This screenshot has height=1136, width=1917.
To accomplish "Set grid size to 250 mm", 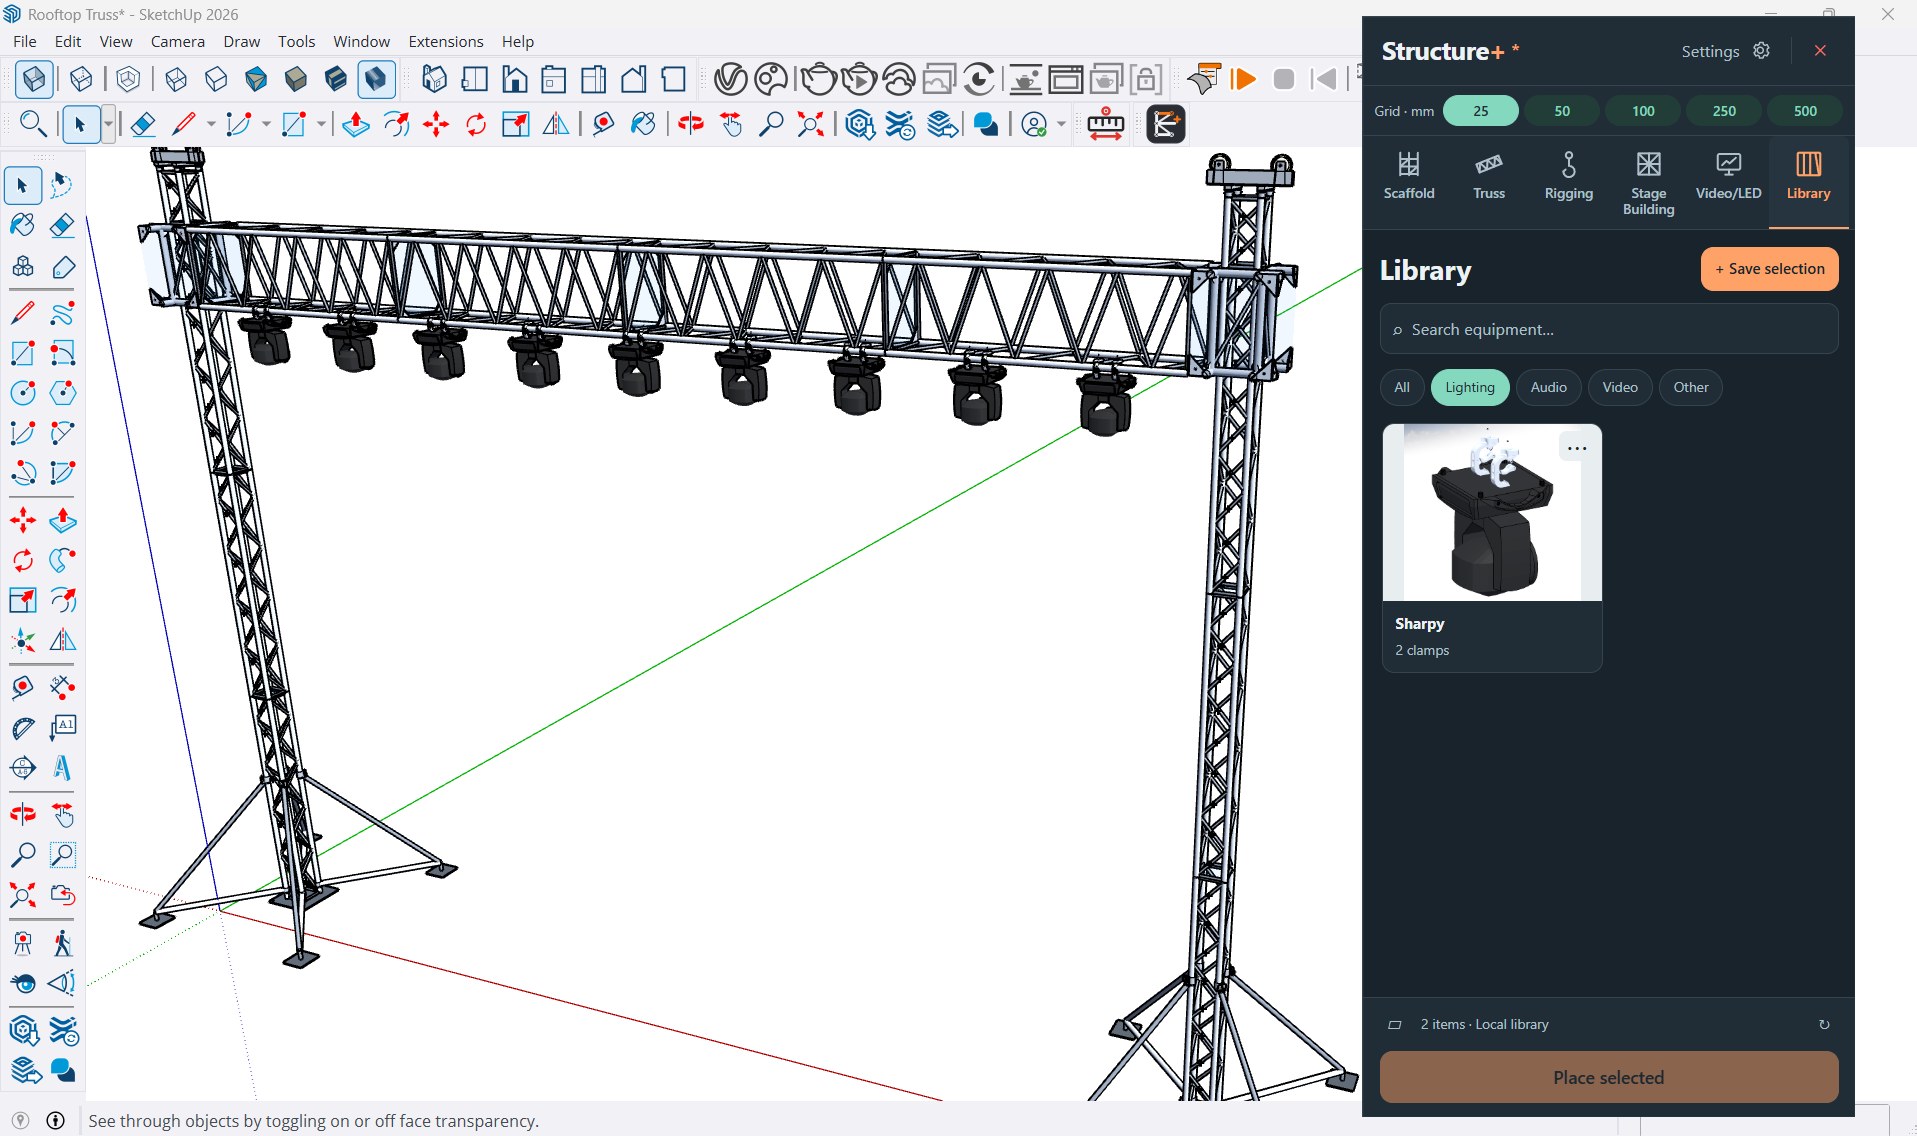I will 1723,111.
